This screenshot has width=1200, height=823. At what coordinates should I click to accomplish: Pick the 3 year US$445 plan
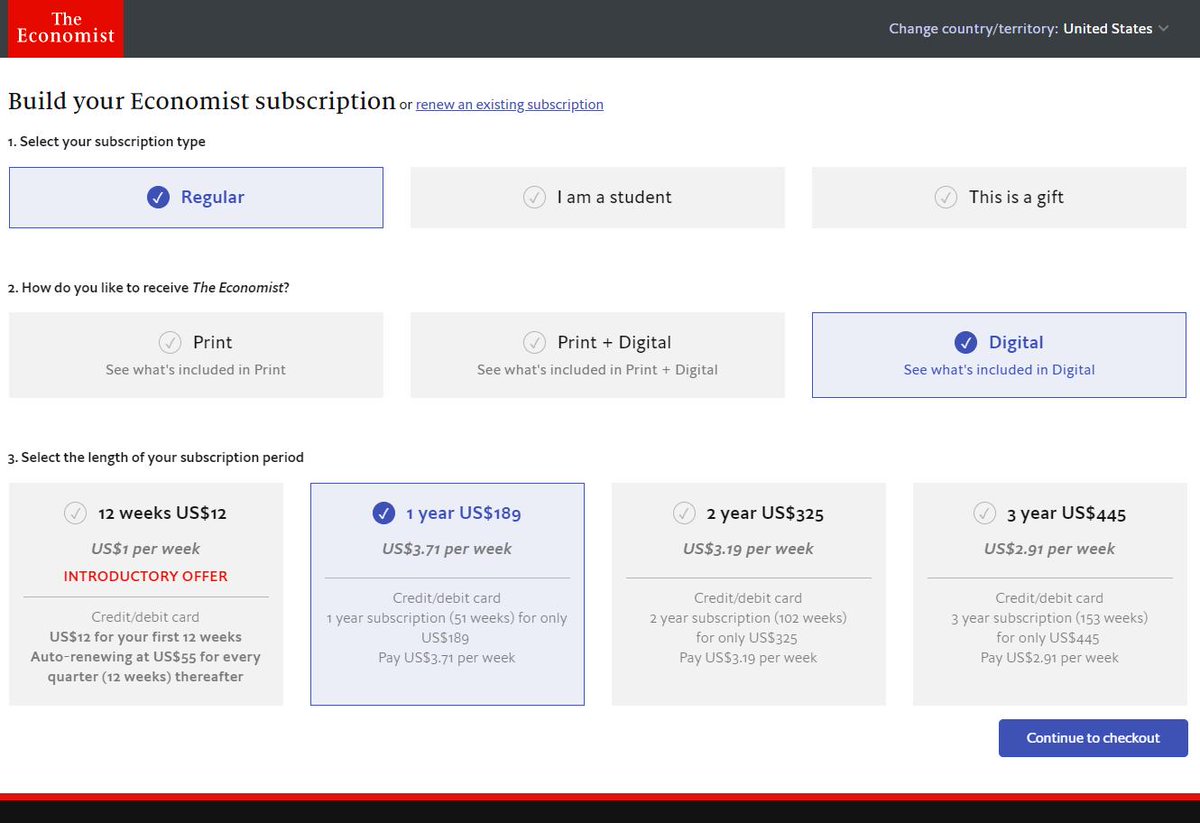(x=1049, y=594)
